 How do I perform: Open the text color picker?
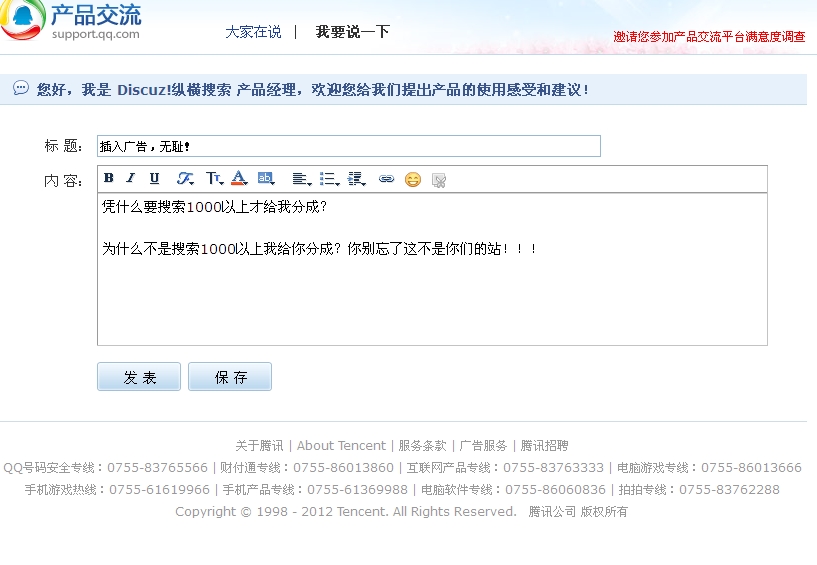click(239, 178)
